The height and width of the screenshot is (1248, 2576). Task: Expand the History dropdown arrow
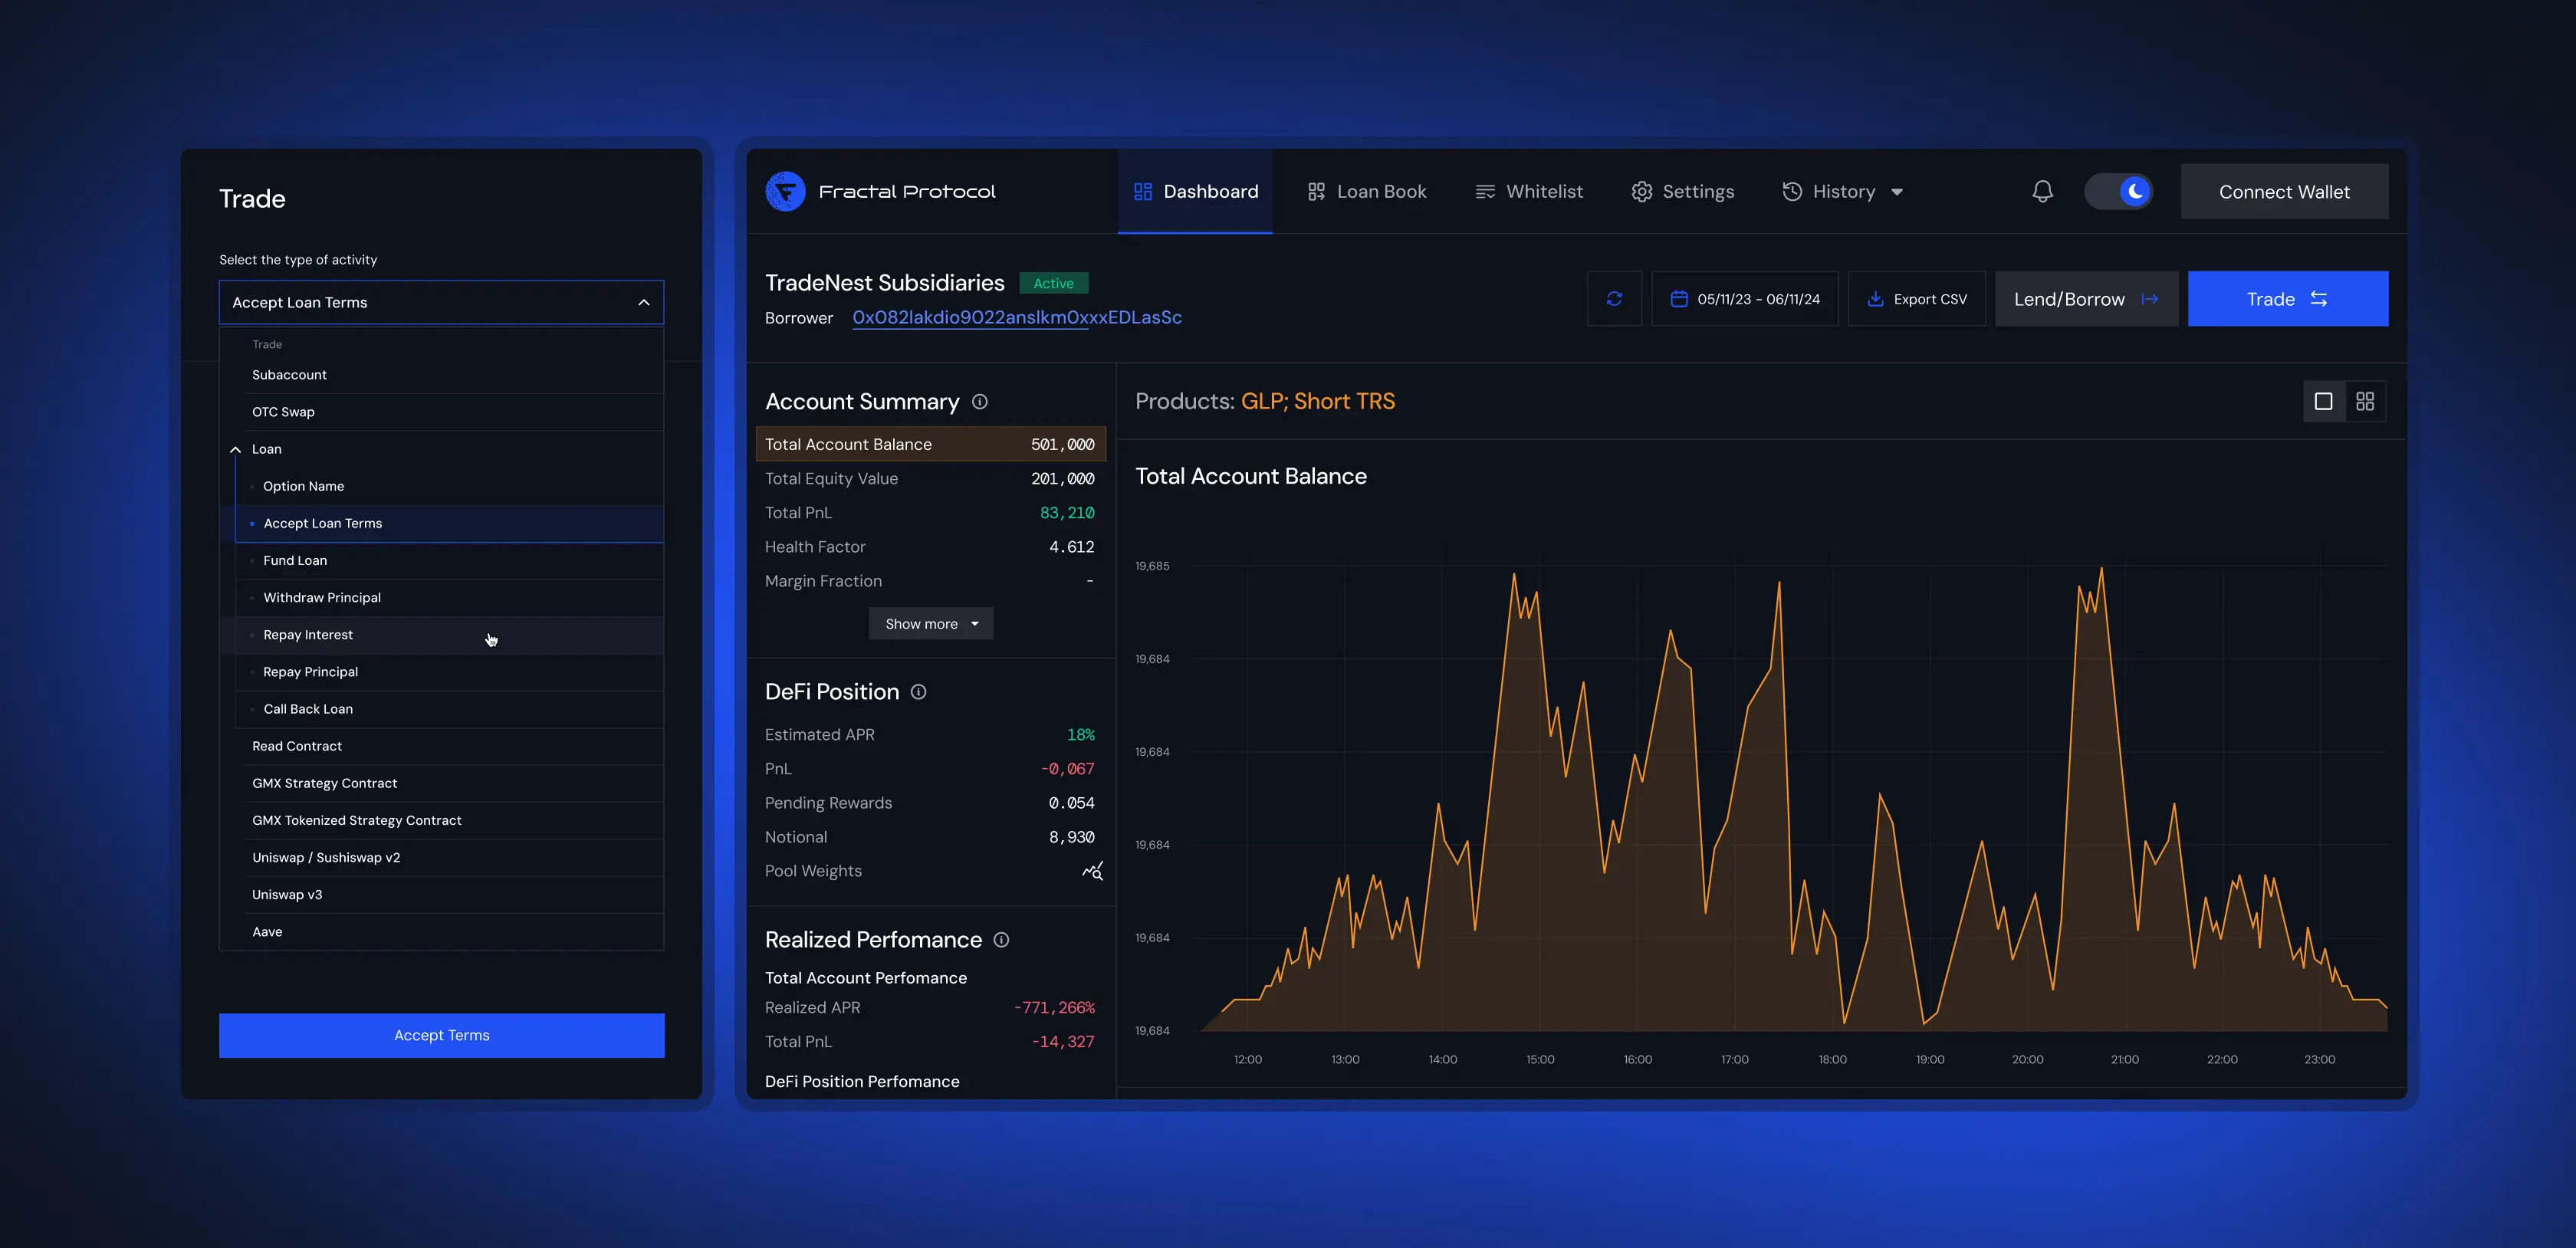click(1897, 192)
